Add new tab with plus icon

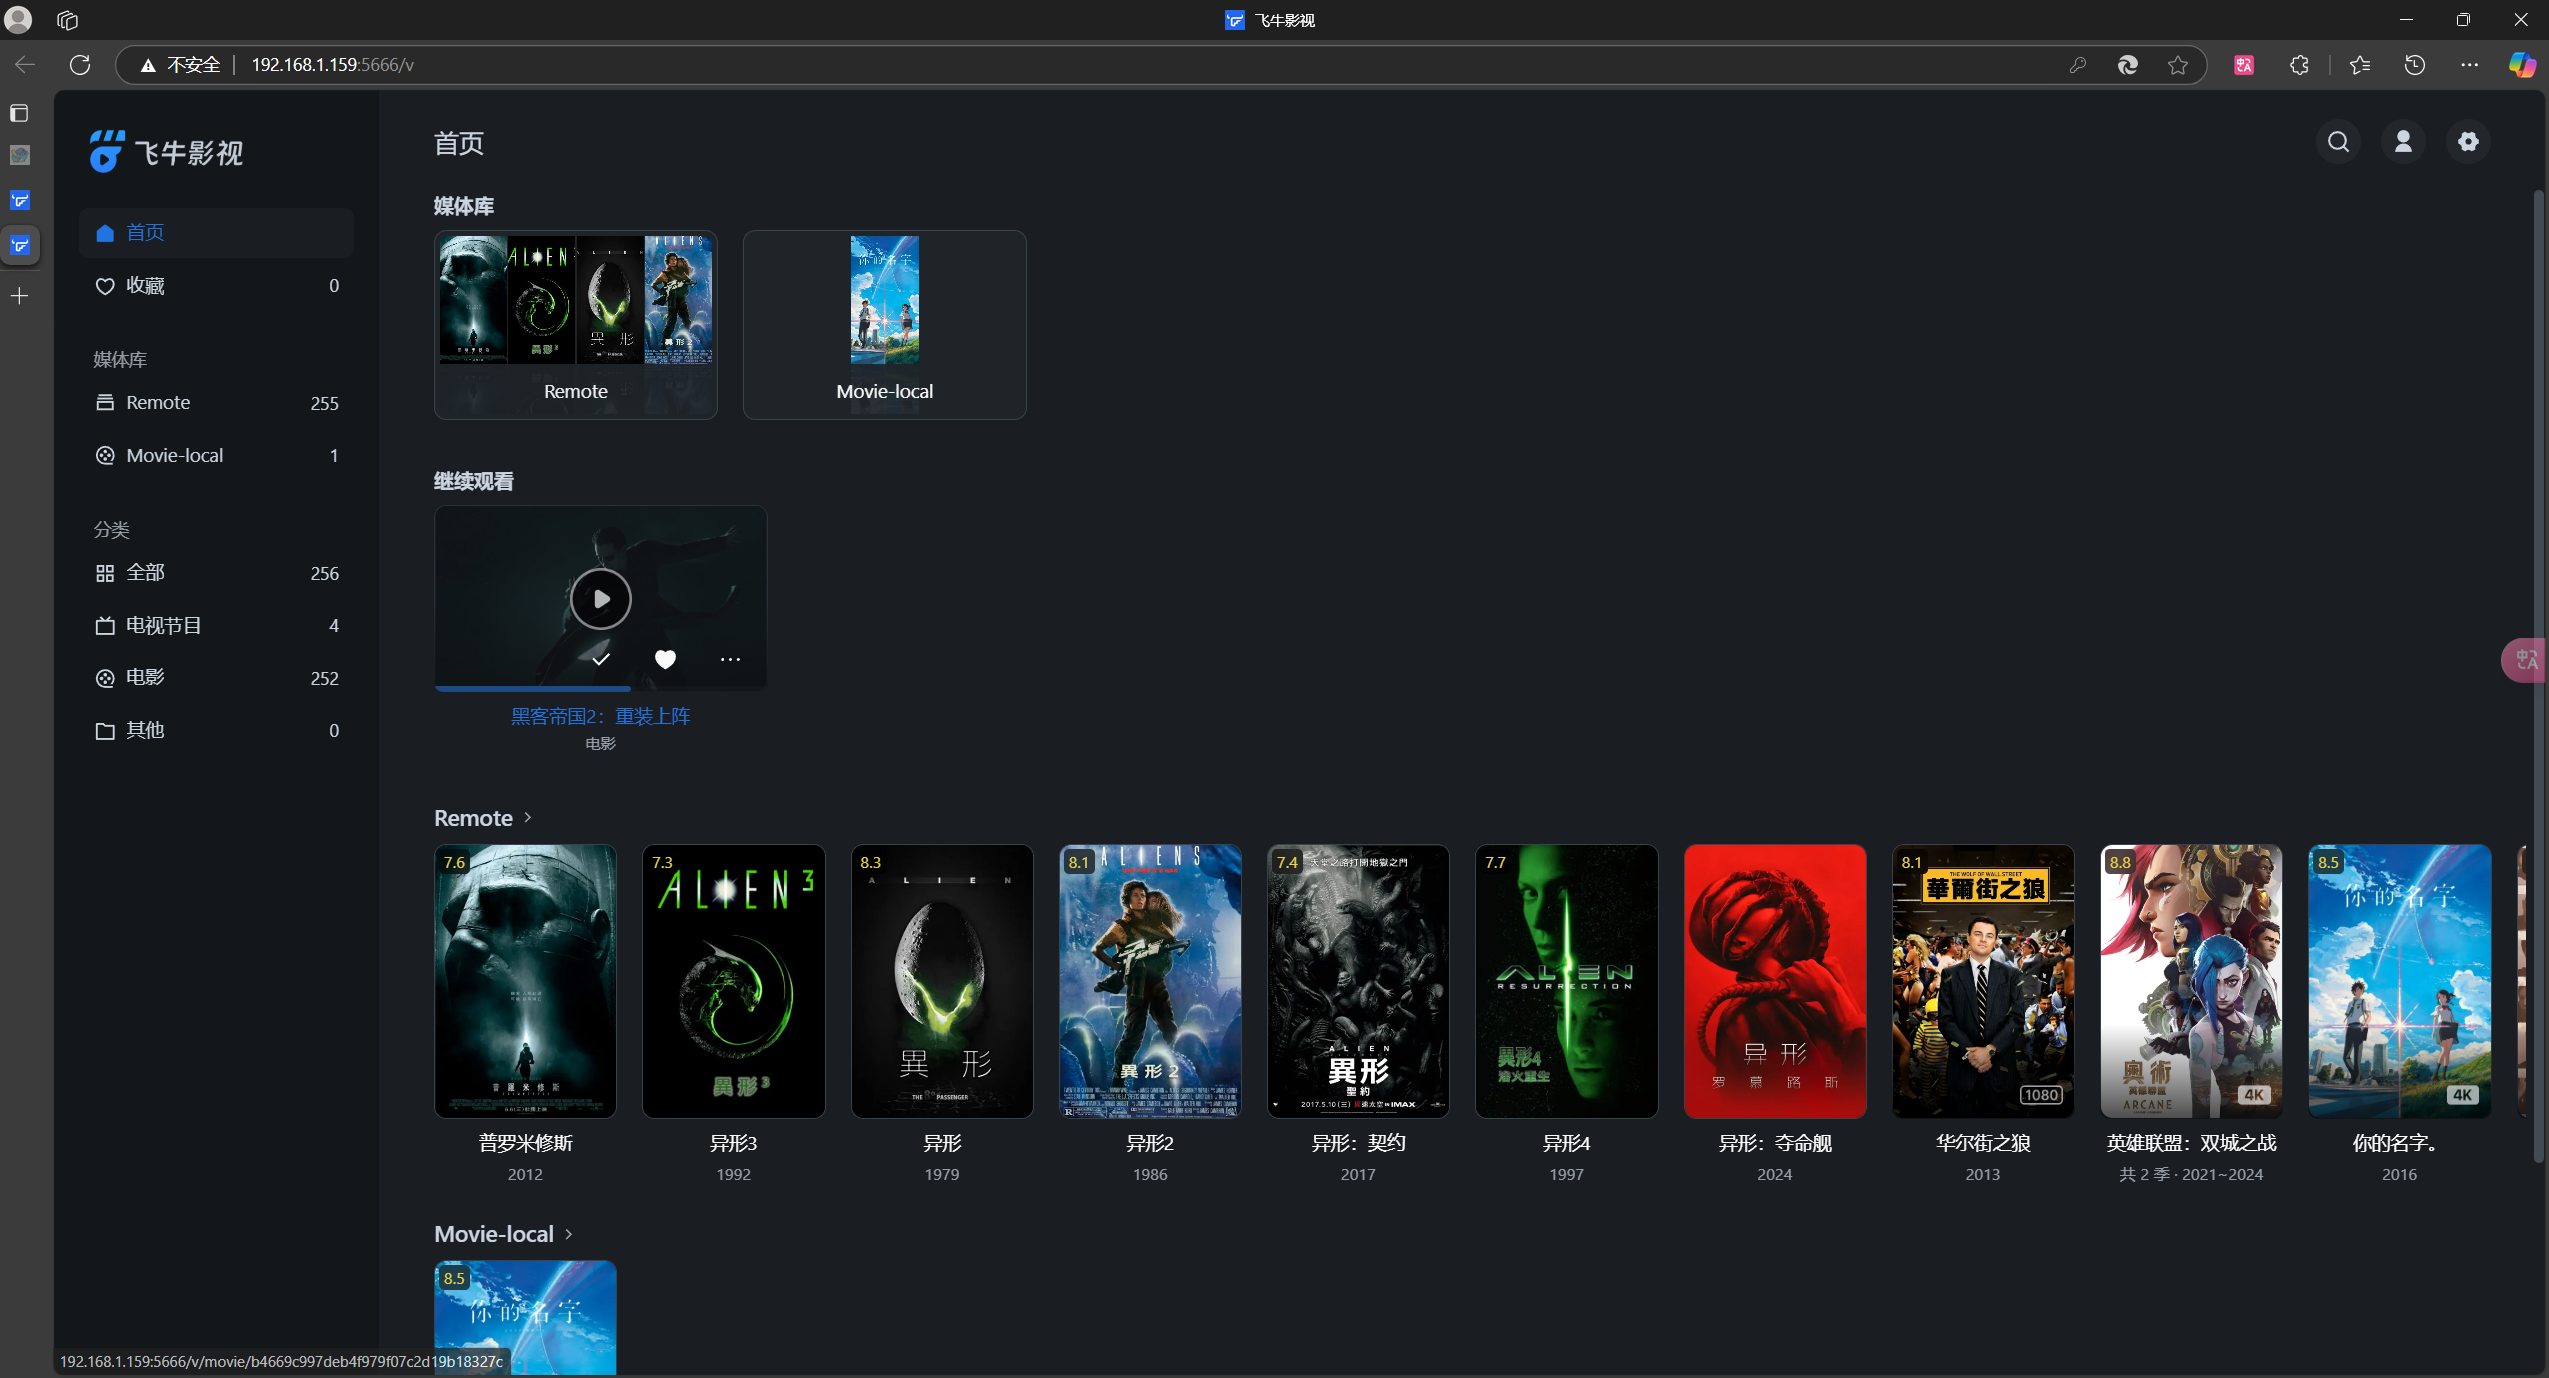click(19, 296)
